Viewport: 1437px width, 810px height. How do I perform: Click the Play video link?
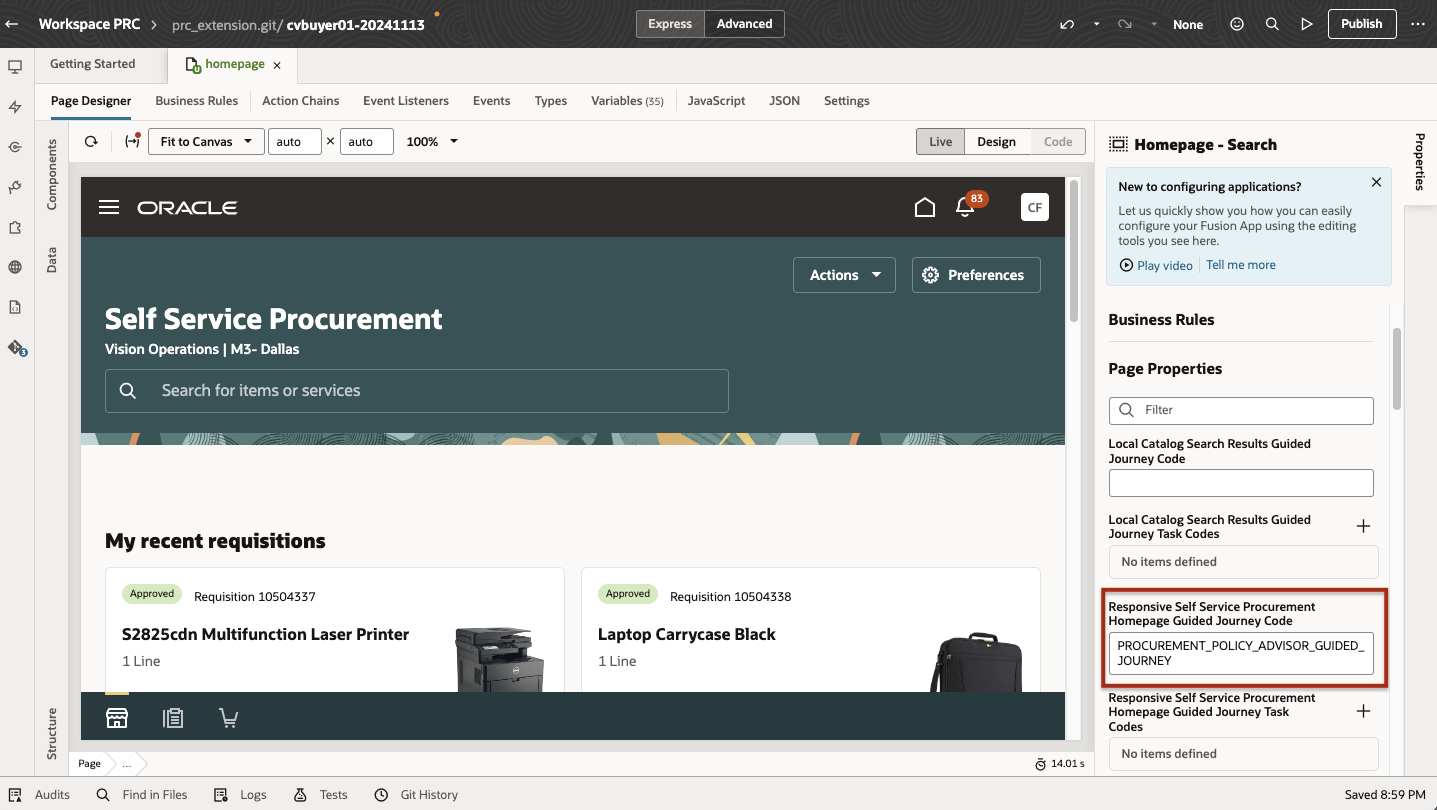pyautogui.click(x=1156, y=266)
